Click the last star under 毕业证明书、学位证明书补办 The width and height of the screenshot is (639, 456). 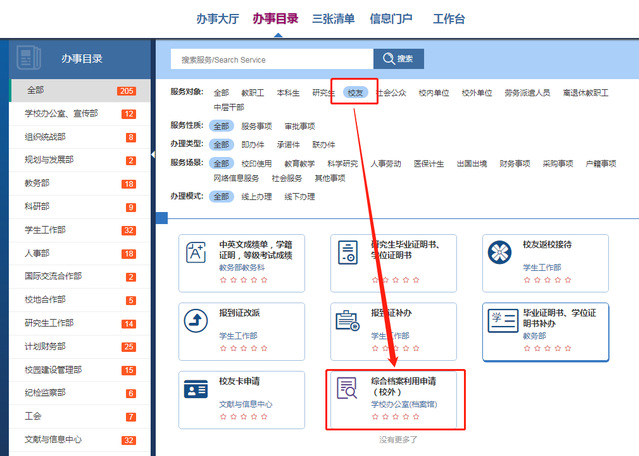(x=568, y=348)
